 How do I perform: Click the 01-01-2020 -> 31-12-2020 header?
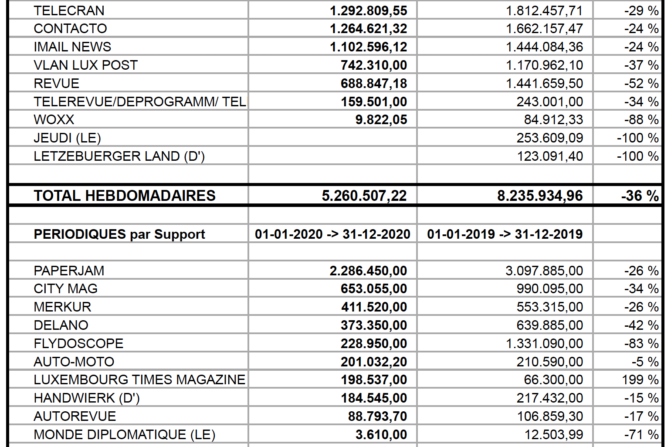click(x=333, y=234)
